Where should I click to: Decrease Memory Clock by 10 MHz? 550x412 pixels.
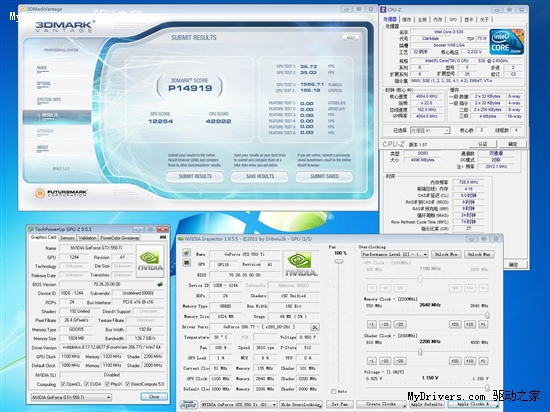click(x=385, y=324)
